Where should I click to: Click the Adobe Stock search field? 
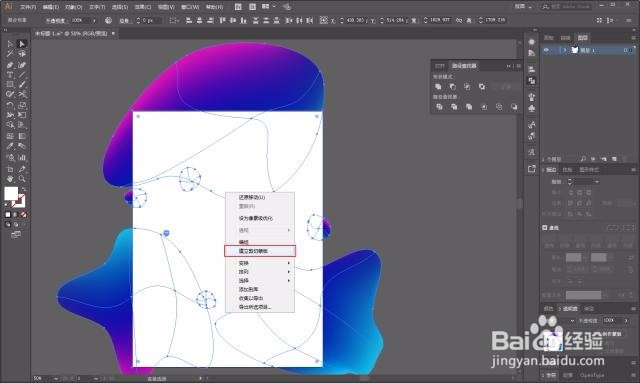coord(567,7)
